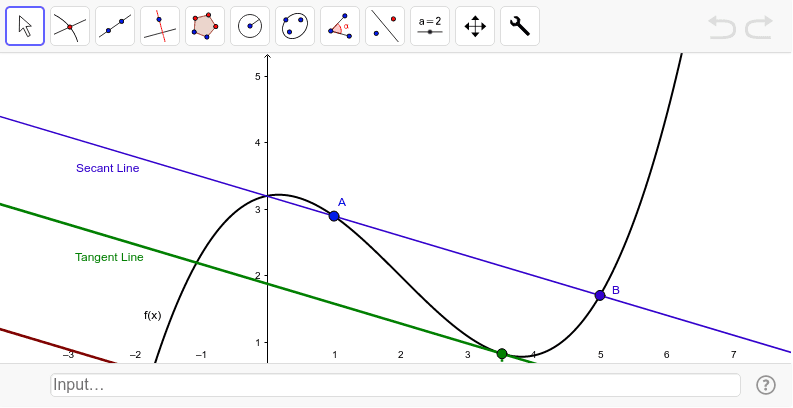Click the "Tangent Line" label

tap(109, 257)
